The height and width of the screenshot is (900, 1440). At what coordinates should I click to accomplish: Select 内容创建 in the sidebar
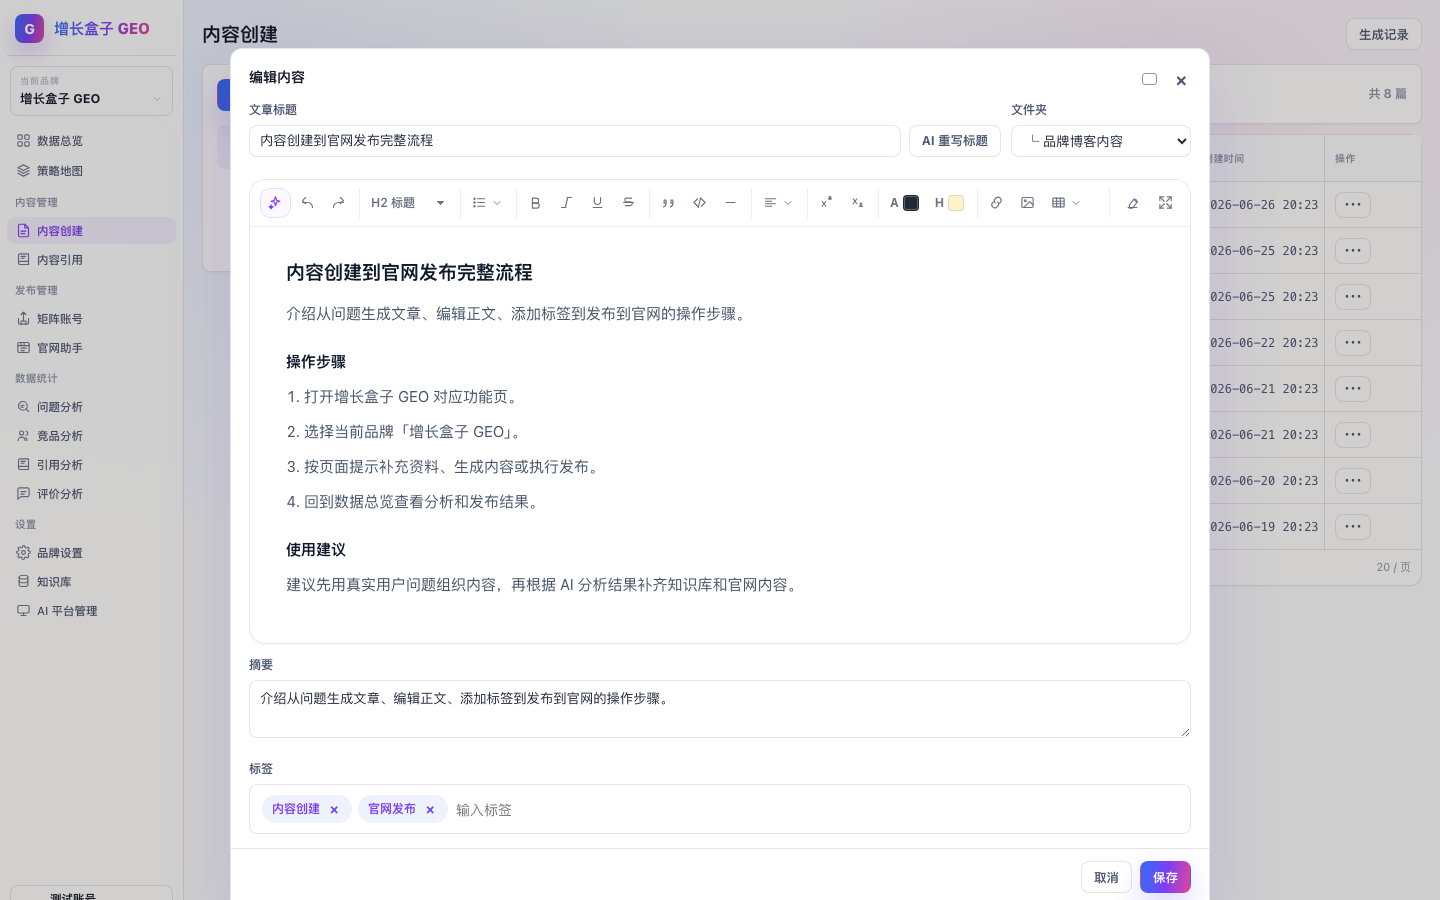click(x=91, y=231)
